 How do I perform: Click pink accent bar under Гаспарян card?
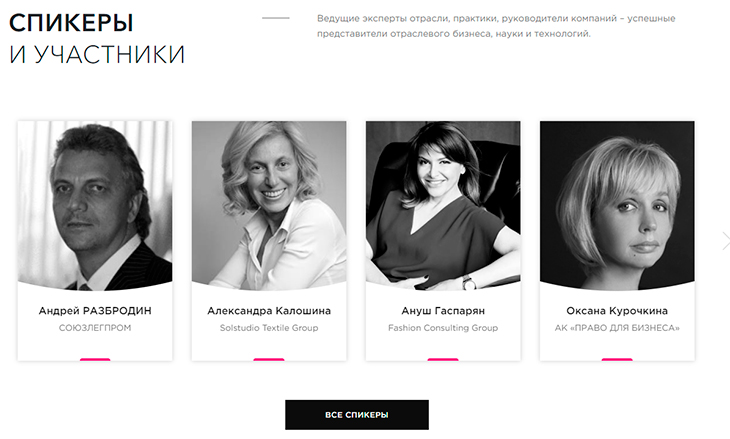pos(443,359)
